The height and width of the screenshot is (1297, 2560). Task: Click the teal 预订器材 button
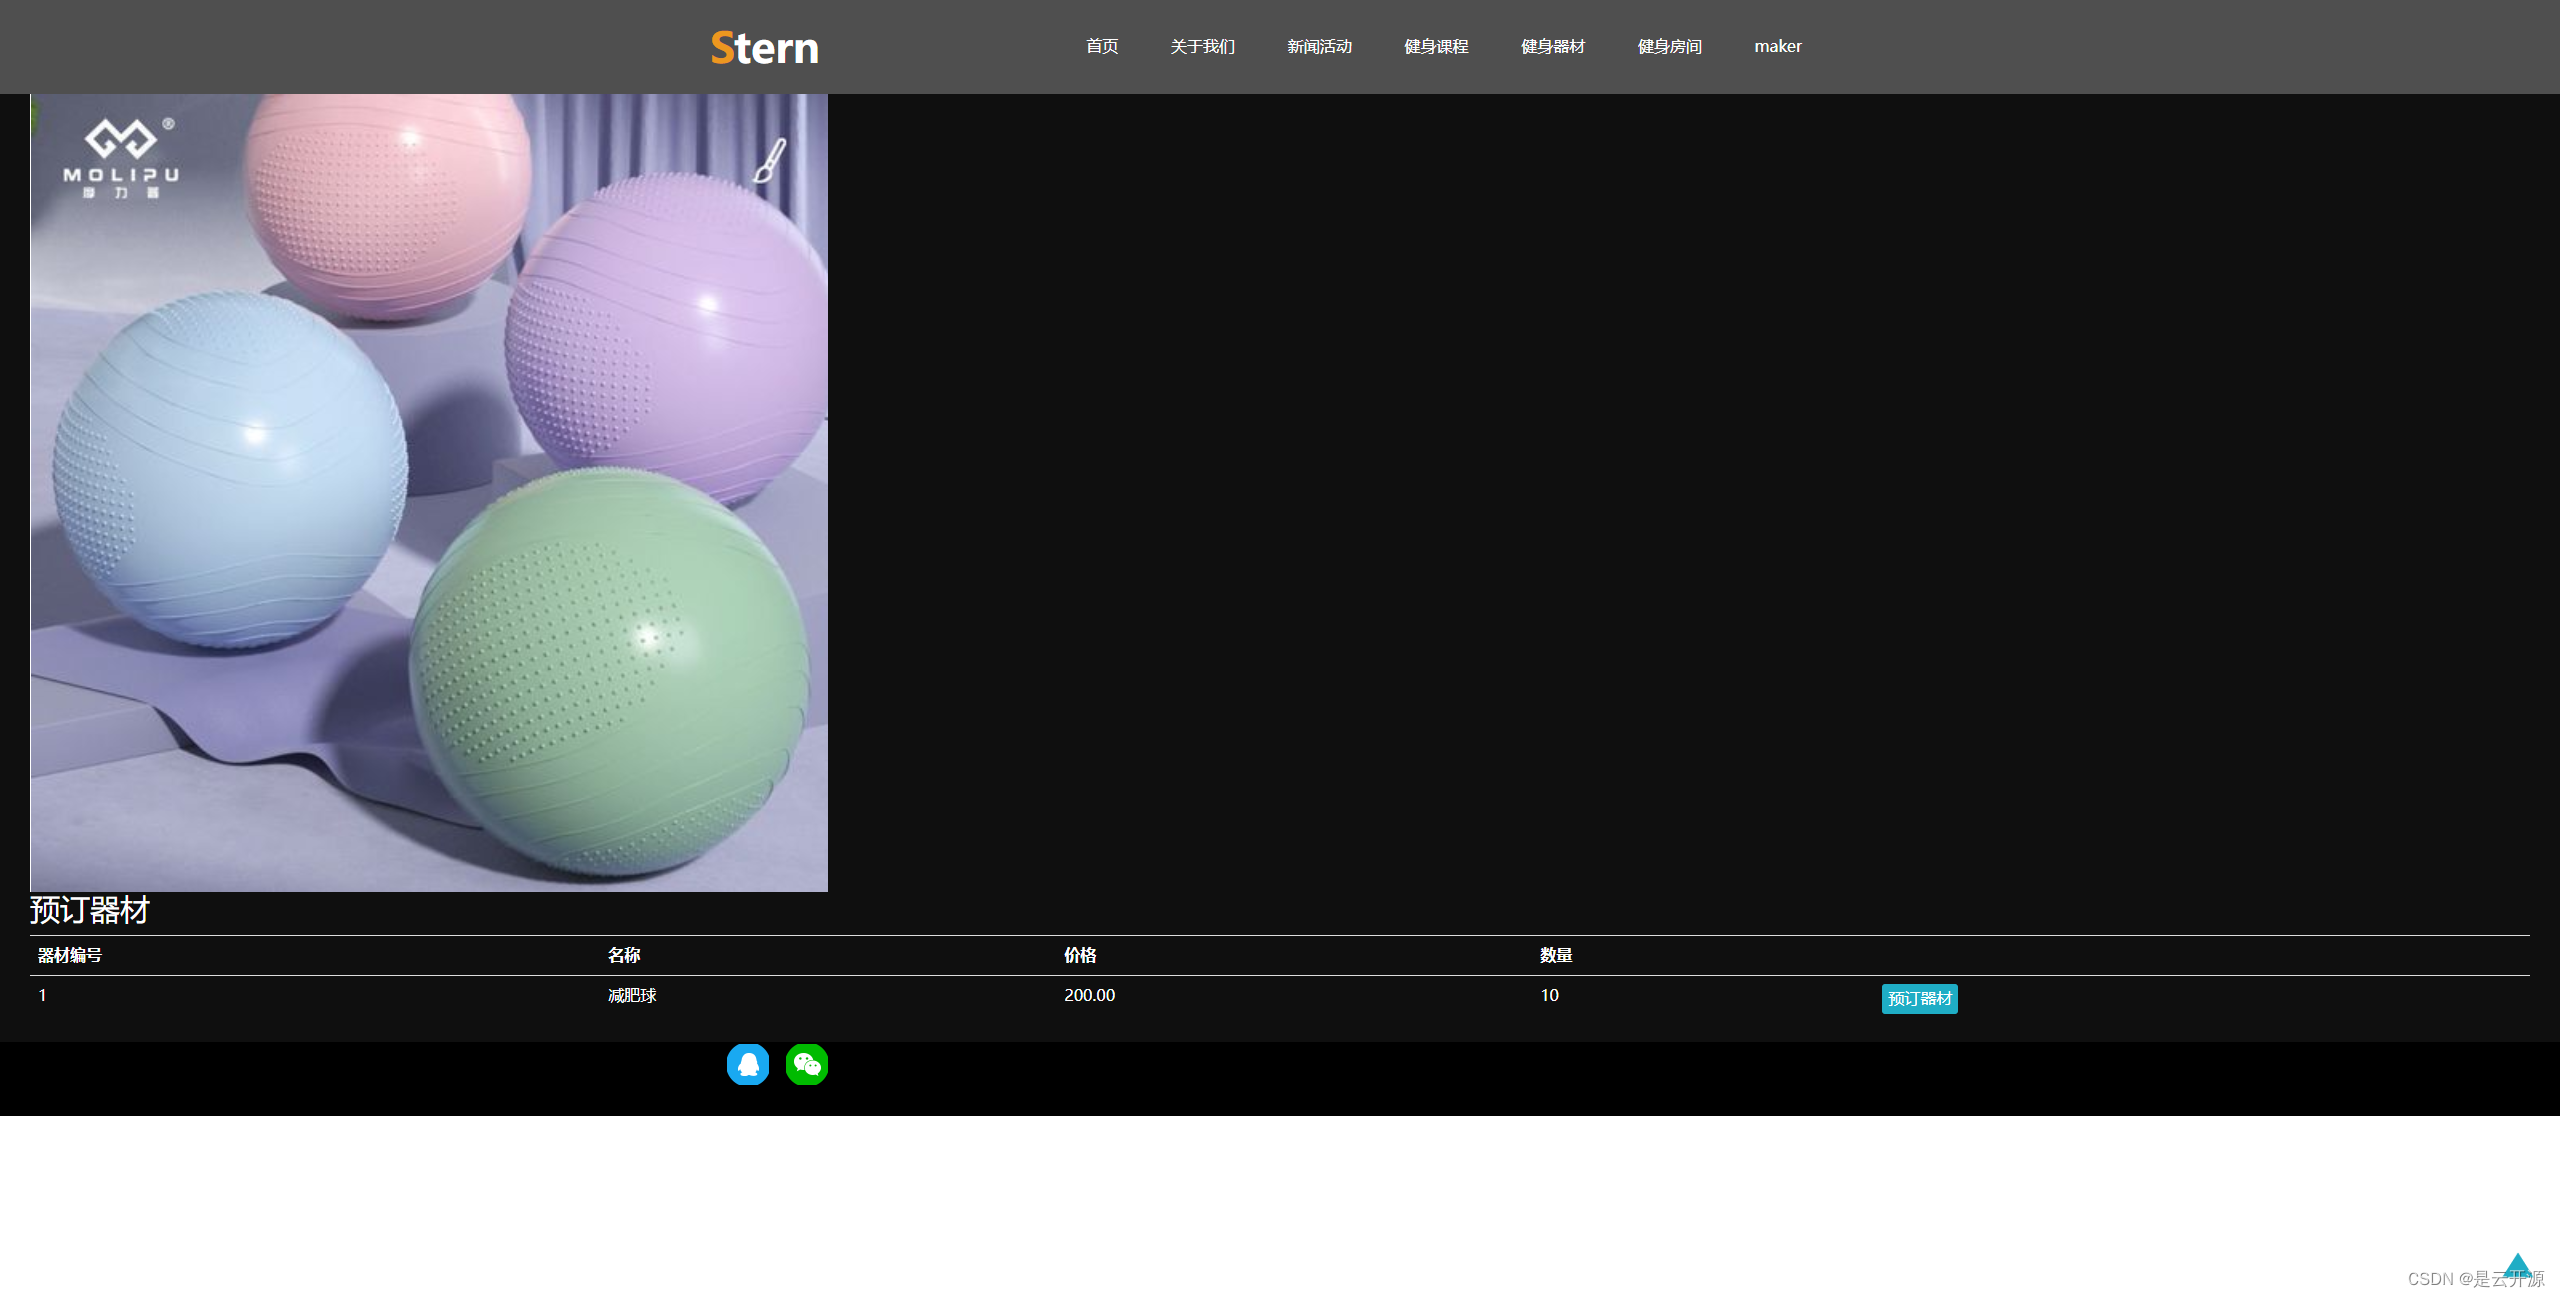[x=1919, y=998]
